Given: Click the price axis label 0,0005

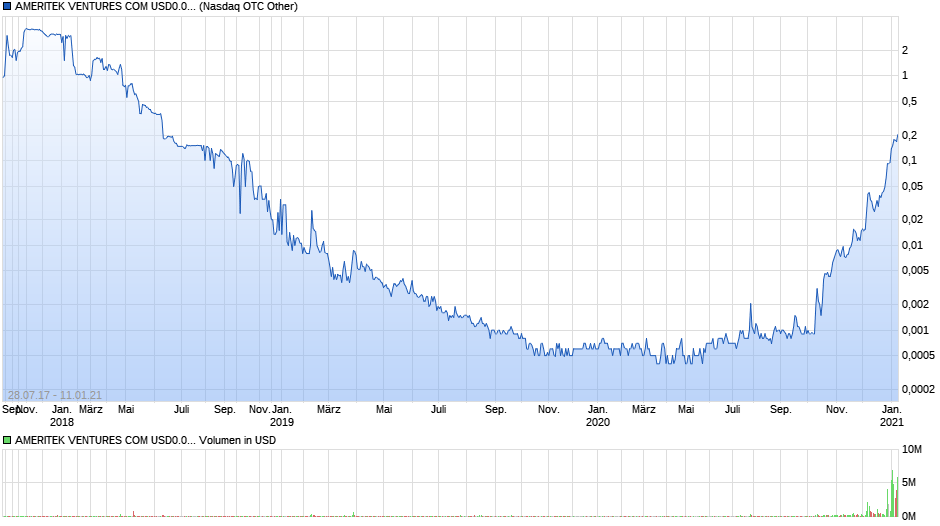Looking at the screenshot, I should point(918,355).
